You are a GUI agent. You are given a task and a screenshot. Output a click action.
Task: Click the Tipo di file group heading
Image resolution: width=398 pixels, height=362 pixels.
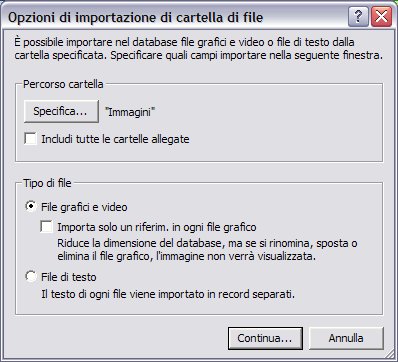pos(47,183)
